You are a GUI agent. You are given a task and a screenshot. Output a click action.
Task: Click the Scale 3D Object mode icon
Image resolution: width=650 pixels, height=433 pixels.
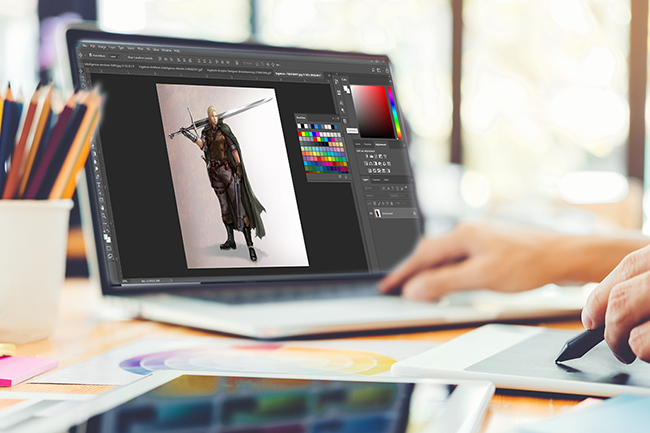277,65
